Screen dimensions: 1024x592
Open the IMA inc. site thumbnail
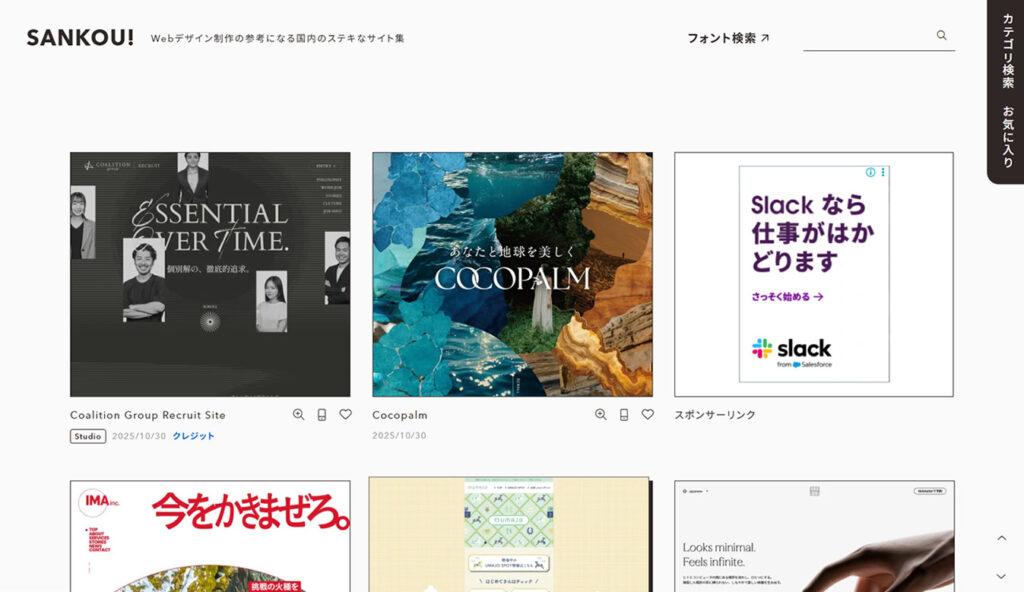pos(210,536)
